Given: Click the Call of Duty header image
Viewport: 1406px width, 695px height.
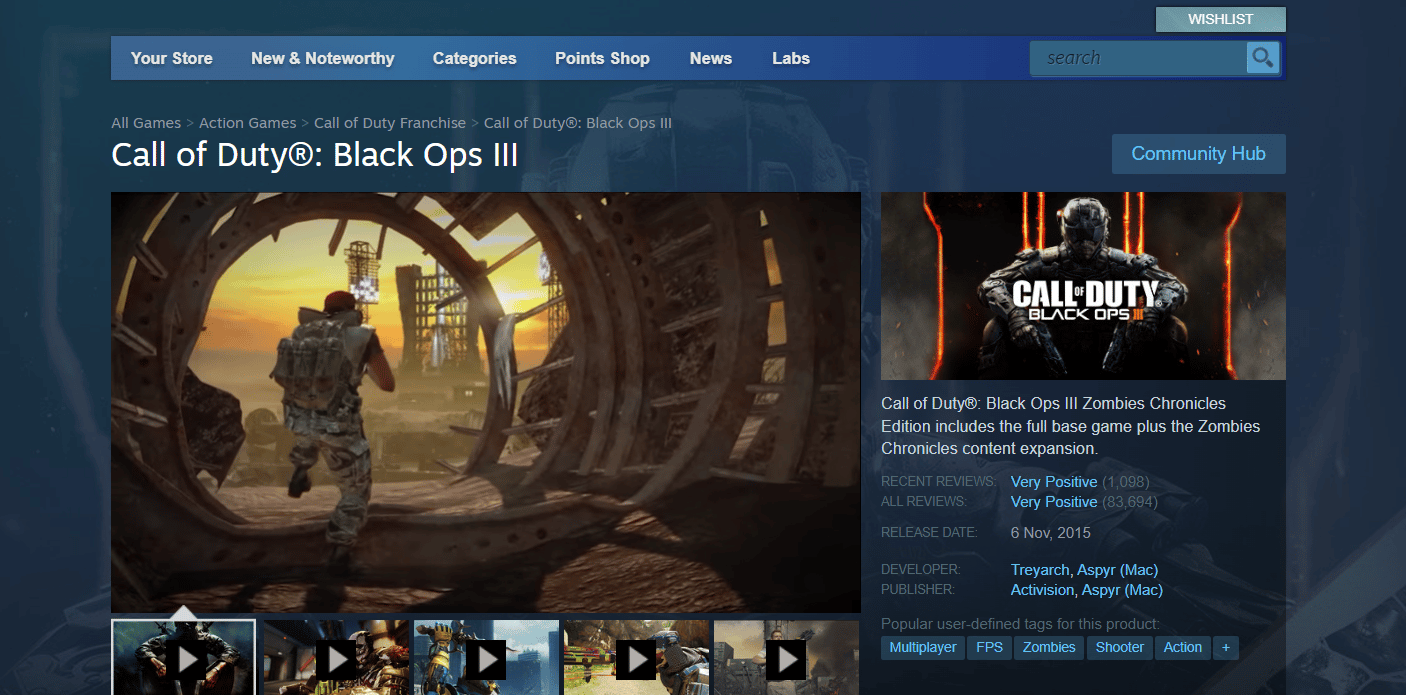Looking at the screenshot, I should click(x=1083, y=286).
